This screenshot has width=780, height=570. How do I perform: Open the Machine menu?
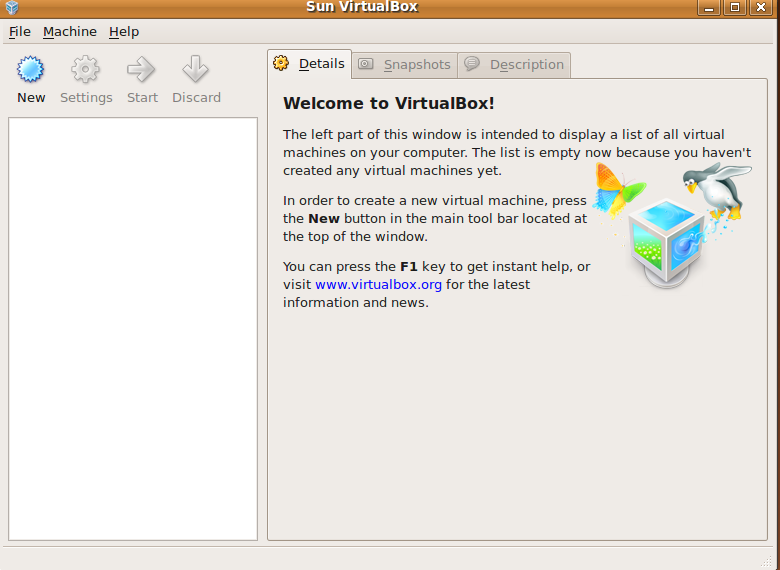(70, 32)
